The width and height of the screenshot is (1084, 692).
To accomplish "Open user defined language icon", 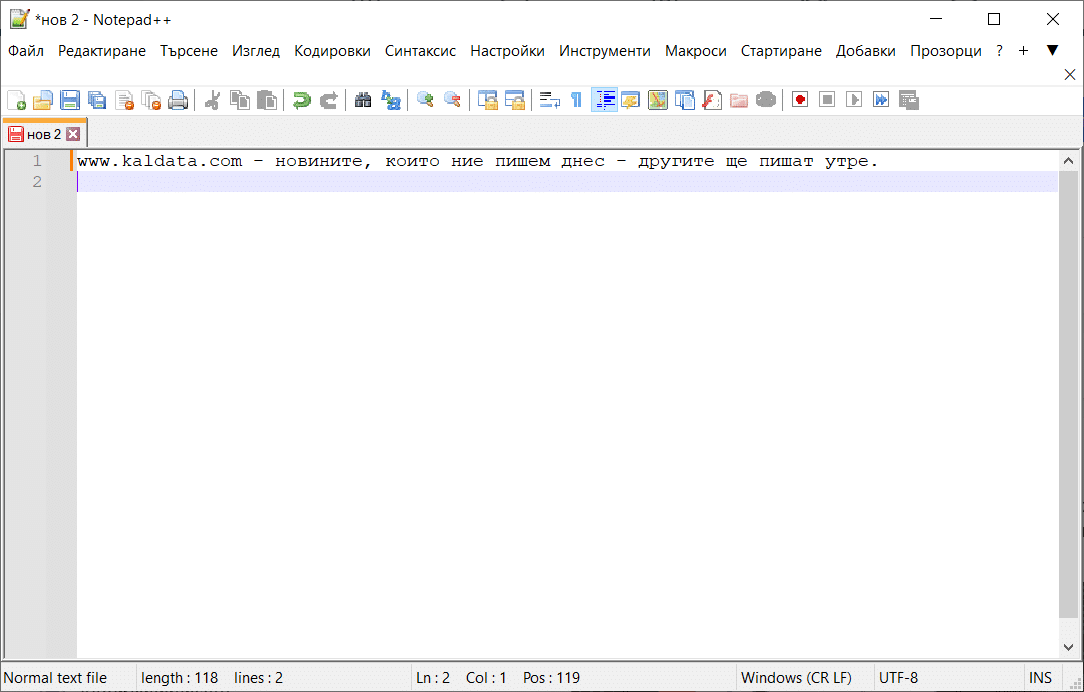I will (x=630, y=100).
